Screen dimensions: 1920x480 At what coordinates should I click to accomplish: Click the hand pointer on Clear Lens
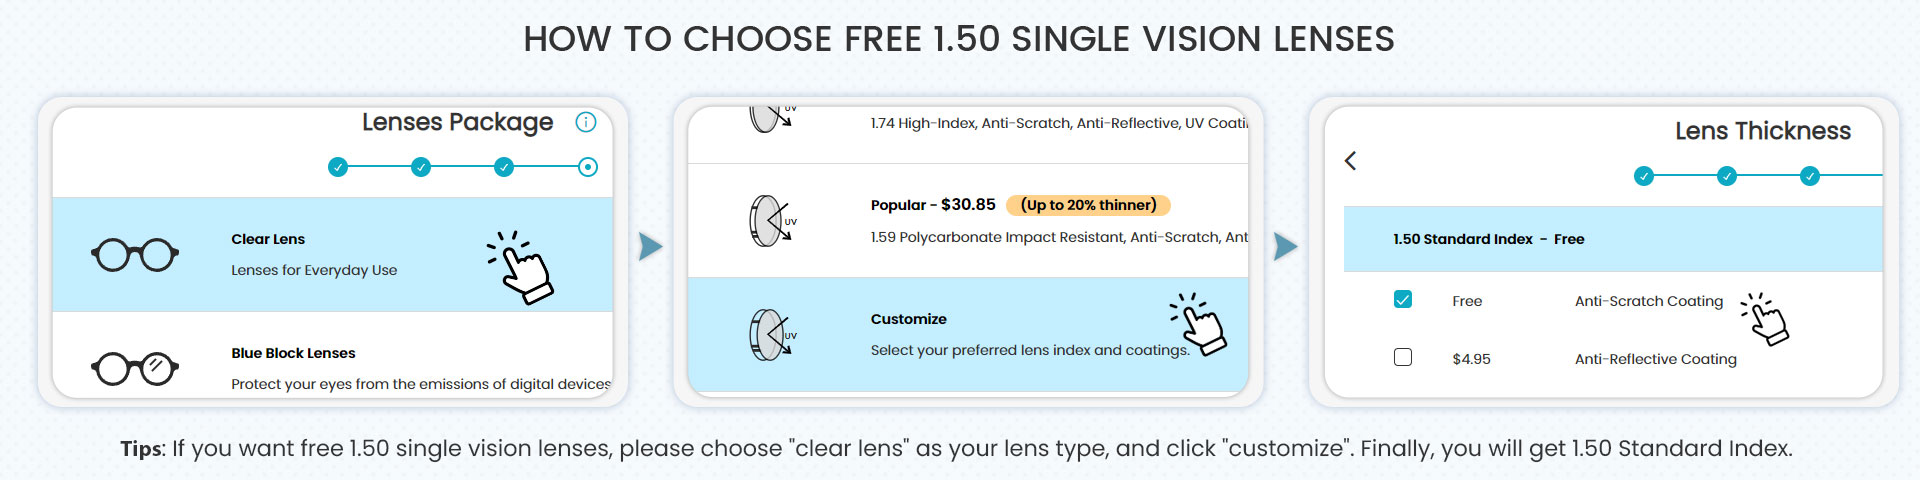click(x=522, y=268)
